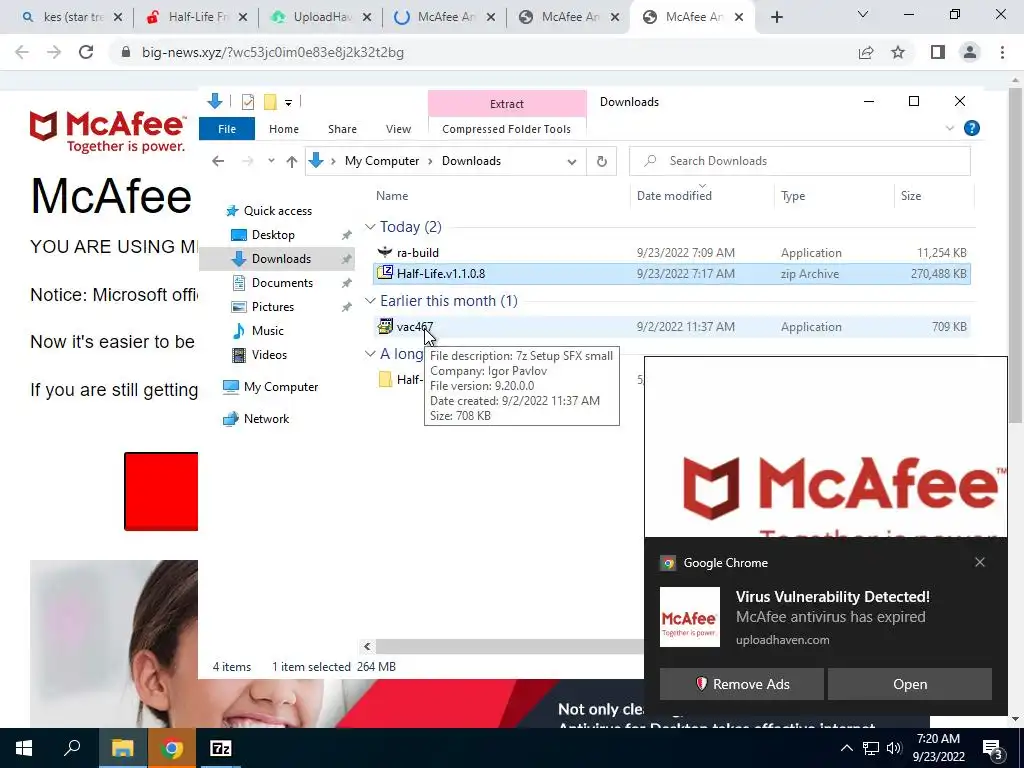The height and width of the screenshot is (768, 1024).
Task: Open Chrome tab search chevron
Action: [x=863, y=14]
